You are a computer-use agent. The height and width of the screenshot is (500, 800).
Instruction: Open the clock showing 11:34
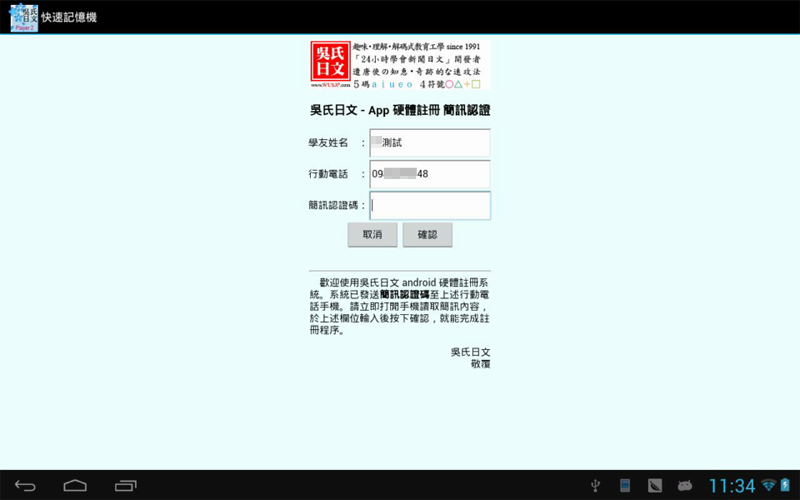coord(732,486)
